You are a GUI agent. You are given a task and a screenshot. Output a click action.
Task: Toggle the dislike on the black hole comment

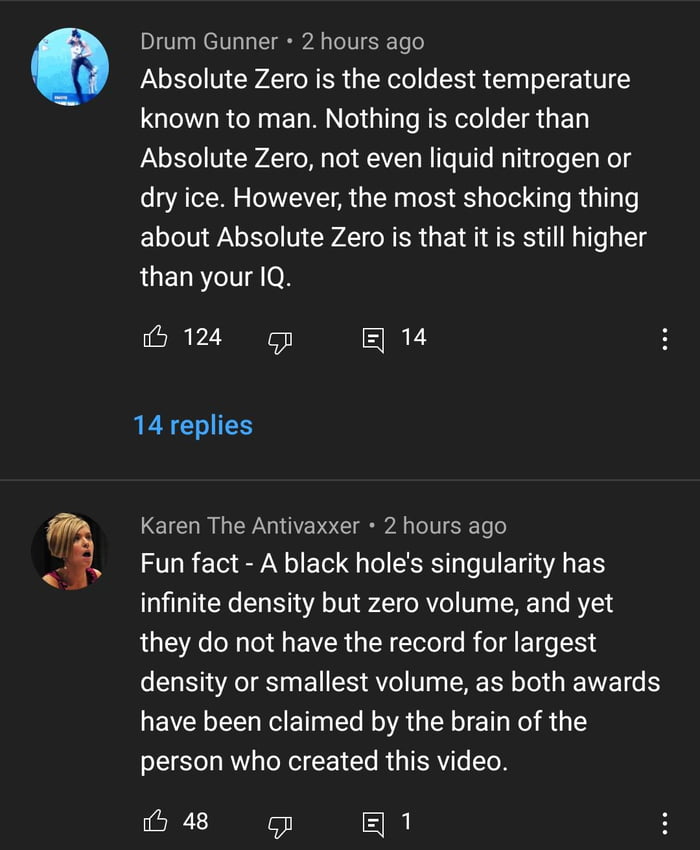point(278,827)
